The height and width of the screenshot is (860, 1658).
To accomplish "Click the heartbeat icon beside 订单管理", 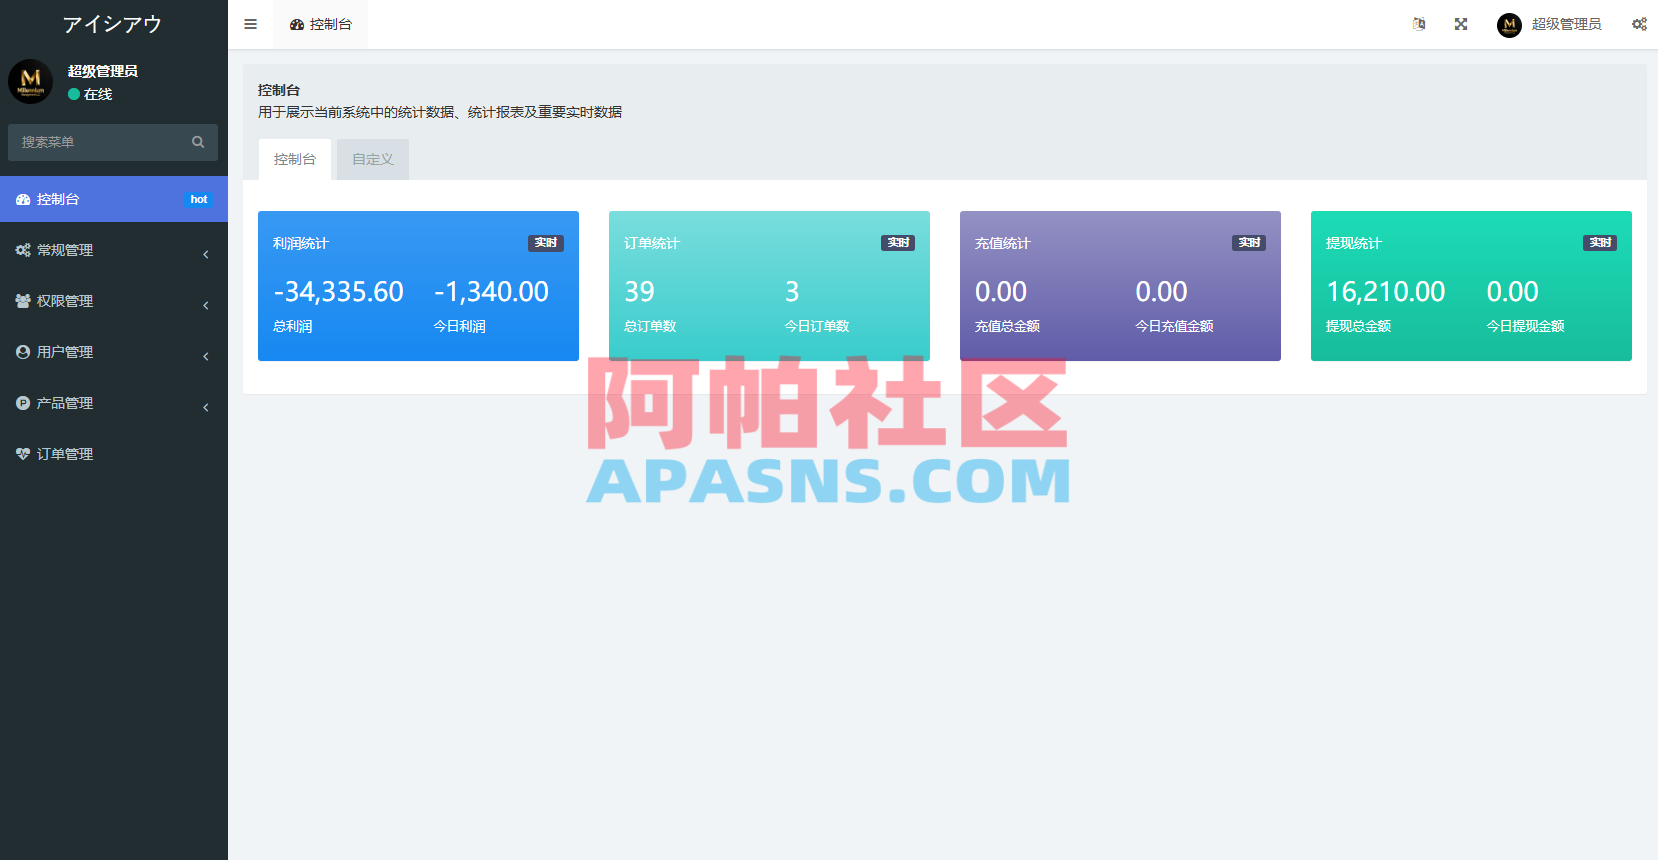I will point(23,454).
